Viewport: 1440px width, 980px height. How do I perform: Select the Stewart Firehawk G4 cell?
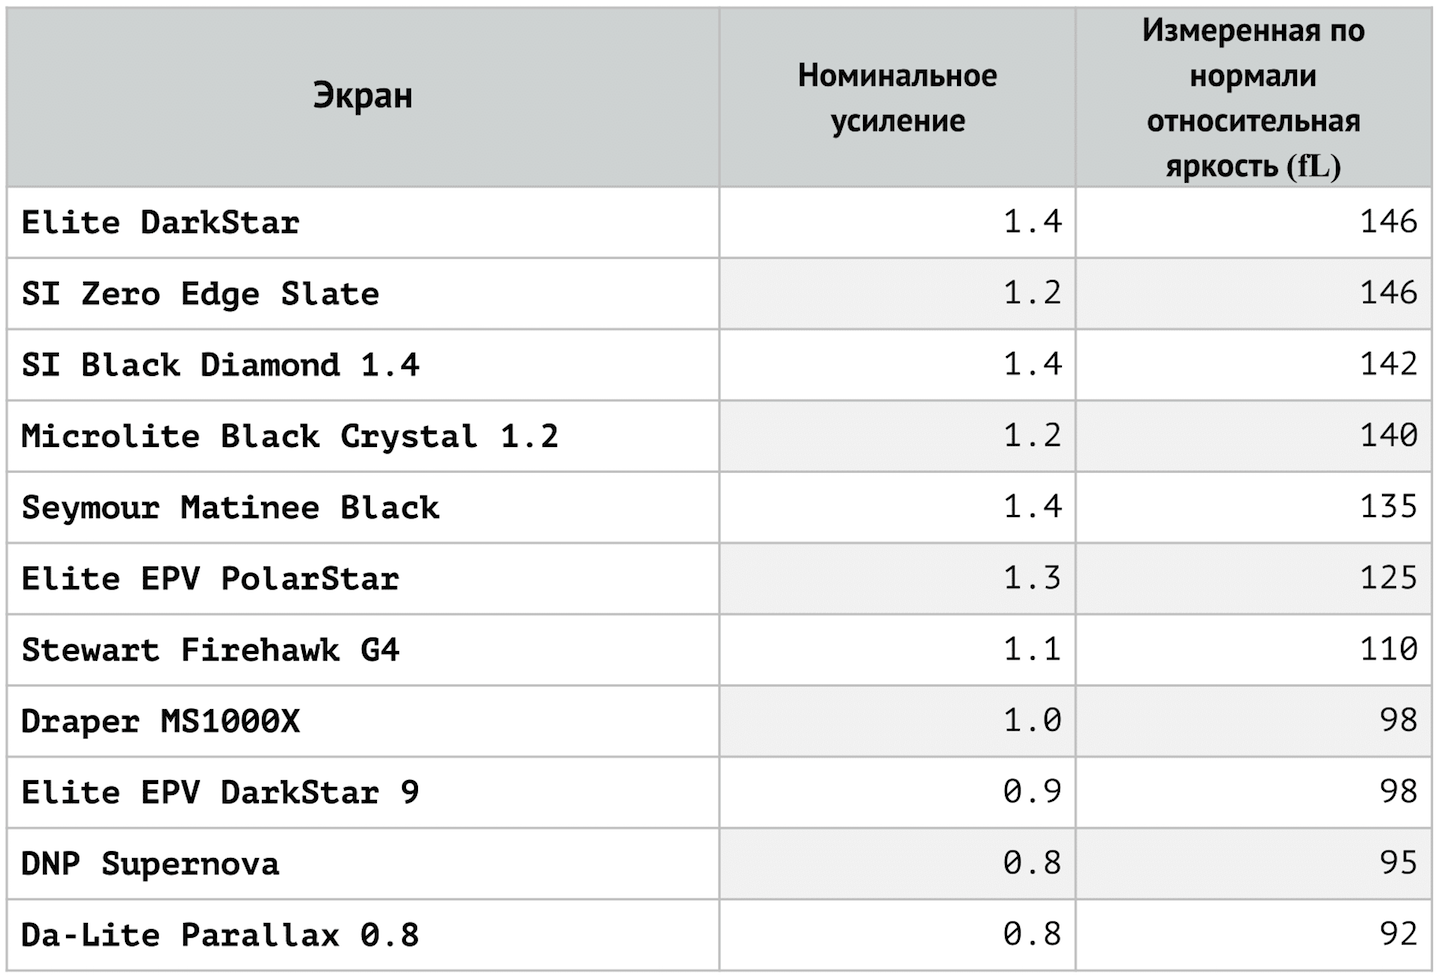click(x=210, y=650)
